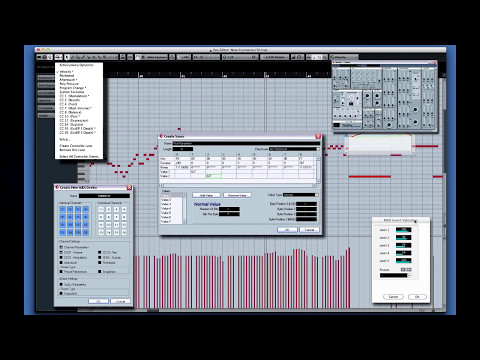Enable the Channel Parameters checkbox
Screen dimensions: 480x360
tap(61, 247)
